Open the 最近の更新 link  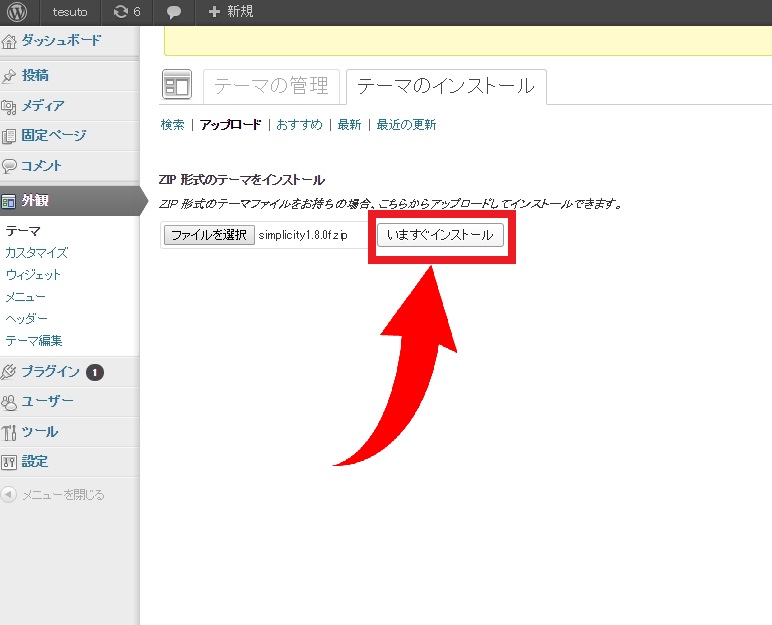click(x=405, y=125)
